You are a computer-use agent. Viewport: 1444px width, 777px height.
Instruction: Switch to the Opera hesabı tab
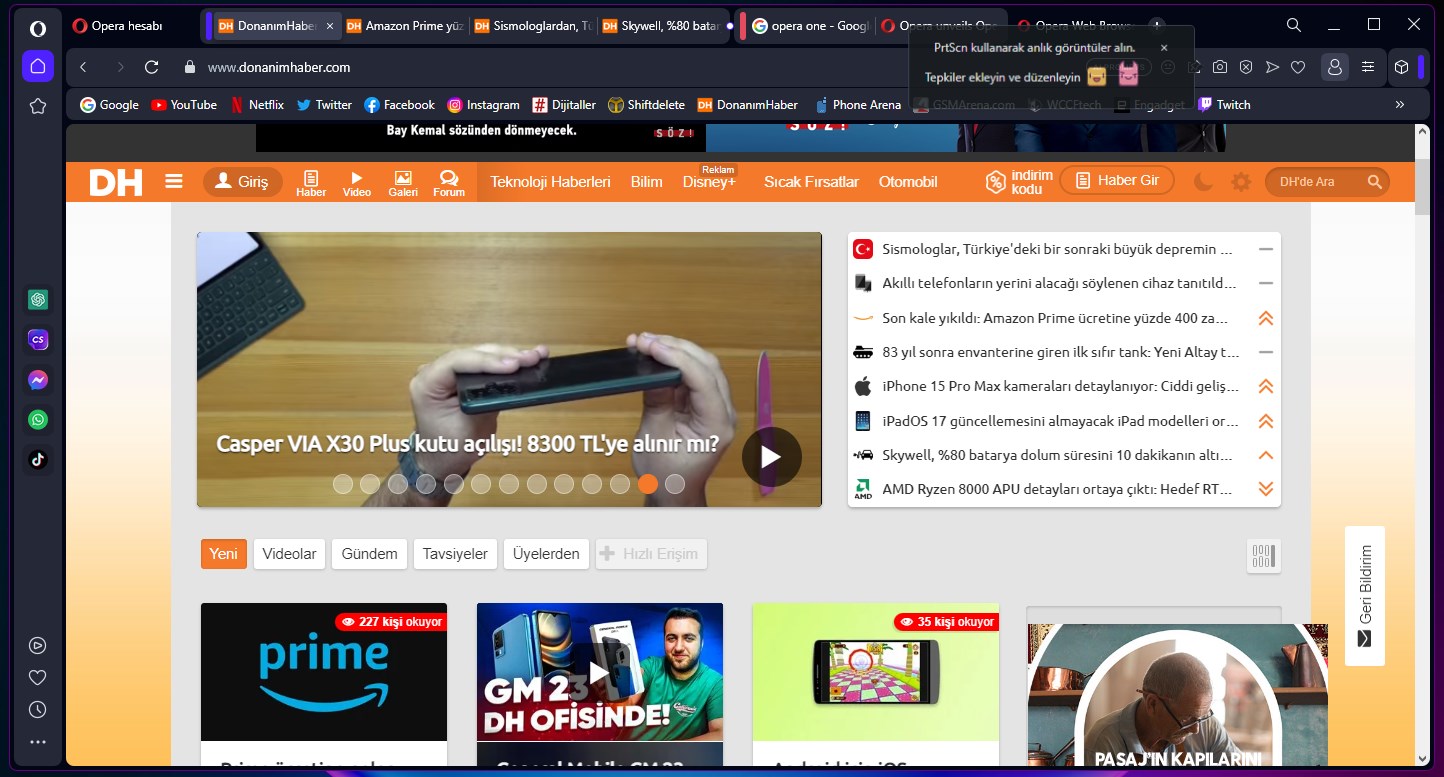point(132,26)
